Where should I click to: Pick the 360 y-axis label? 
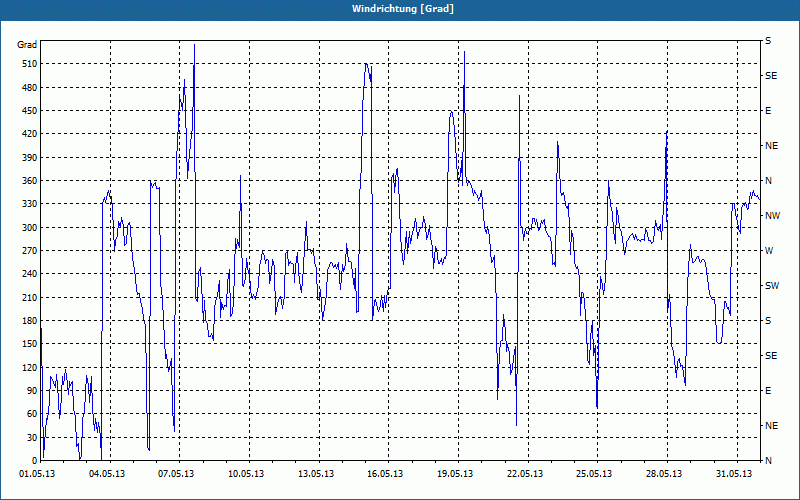(x=30, y=181)
